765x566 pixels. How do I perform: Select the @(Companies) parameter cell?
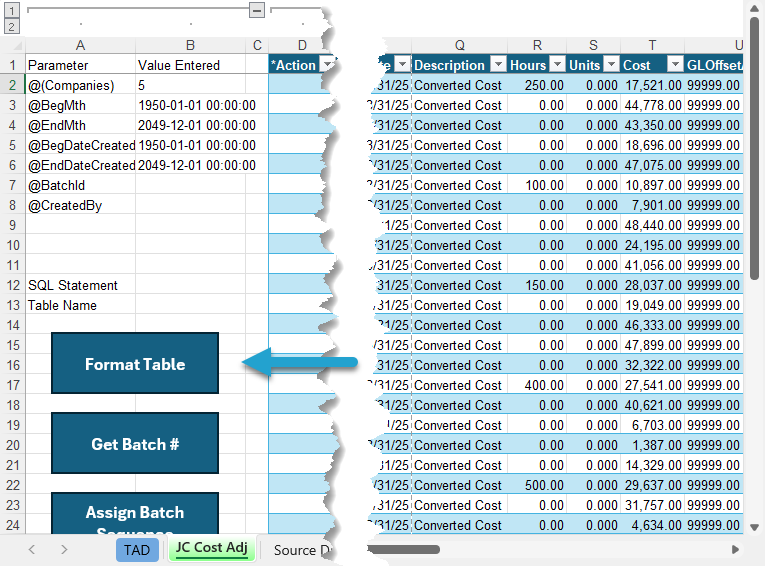click(x=81, y=85)
